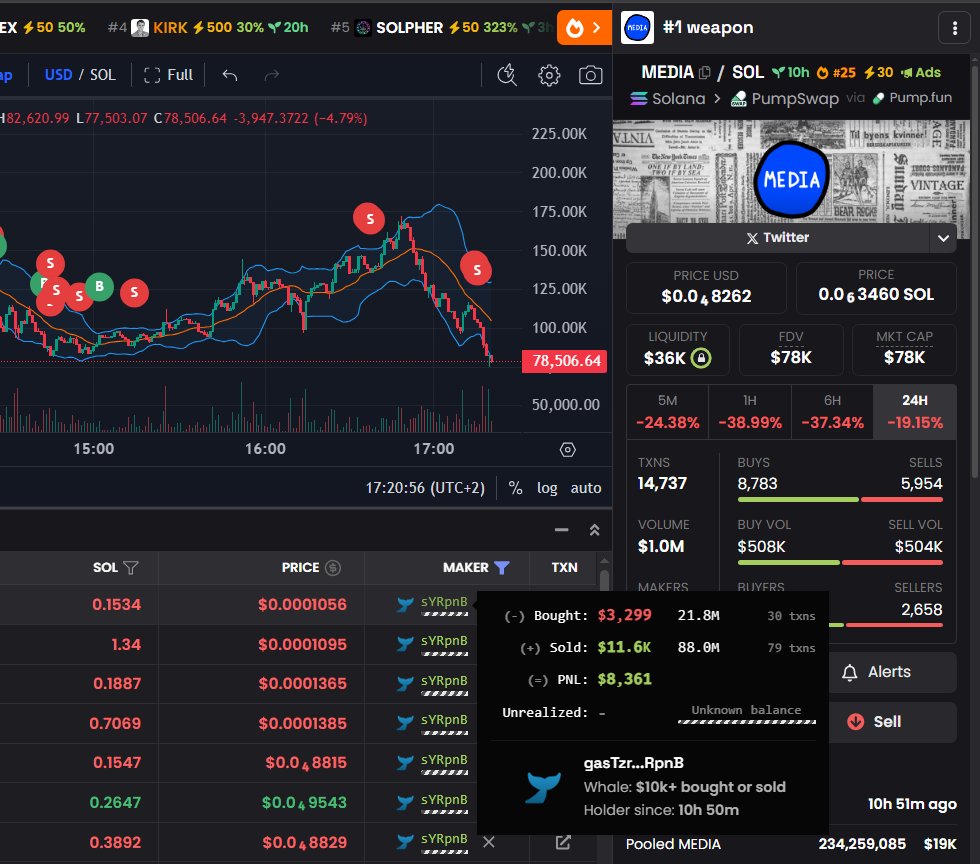
Task: Remove maker filter X in 0.3892 row
Action: 489,842
